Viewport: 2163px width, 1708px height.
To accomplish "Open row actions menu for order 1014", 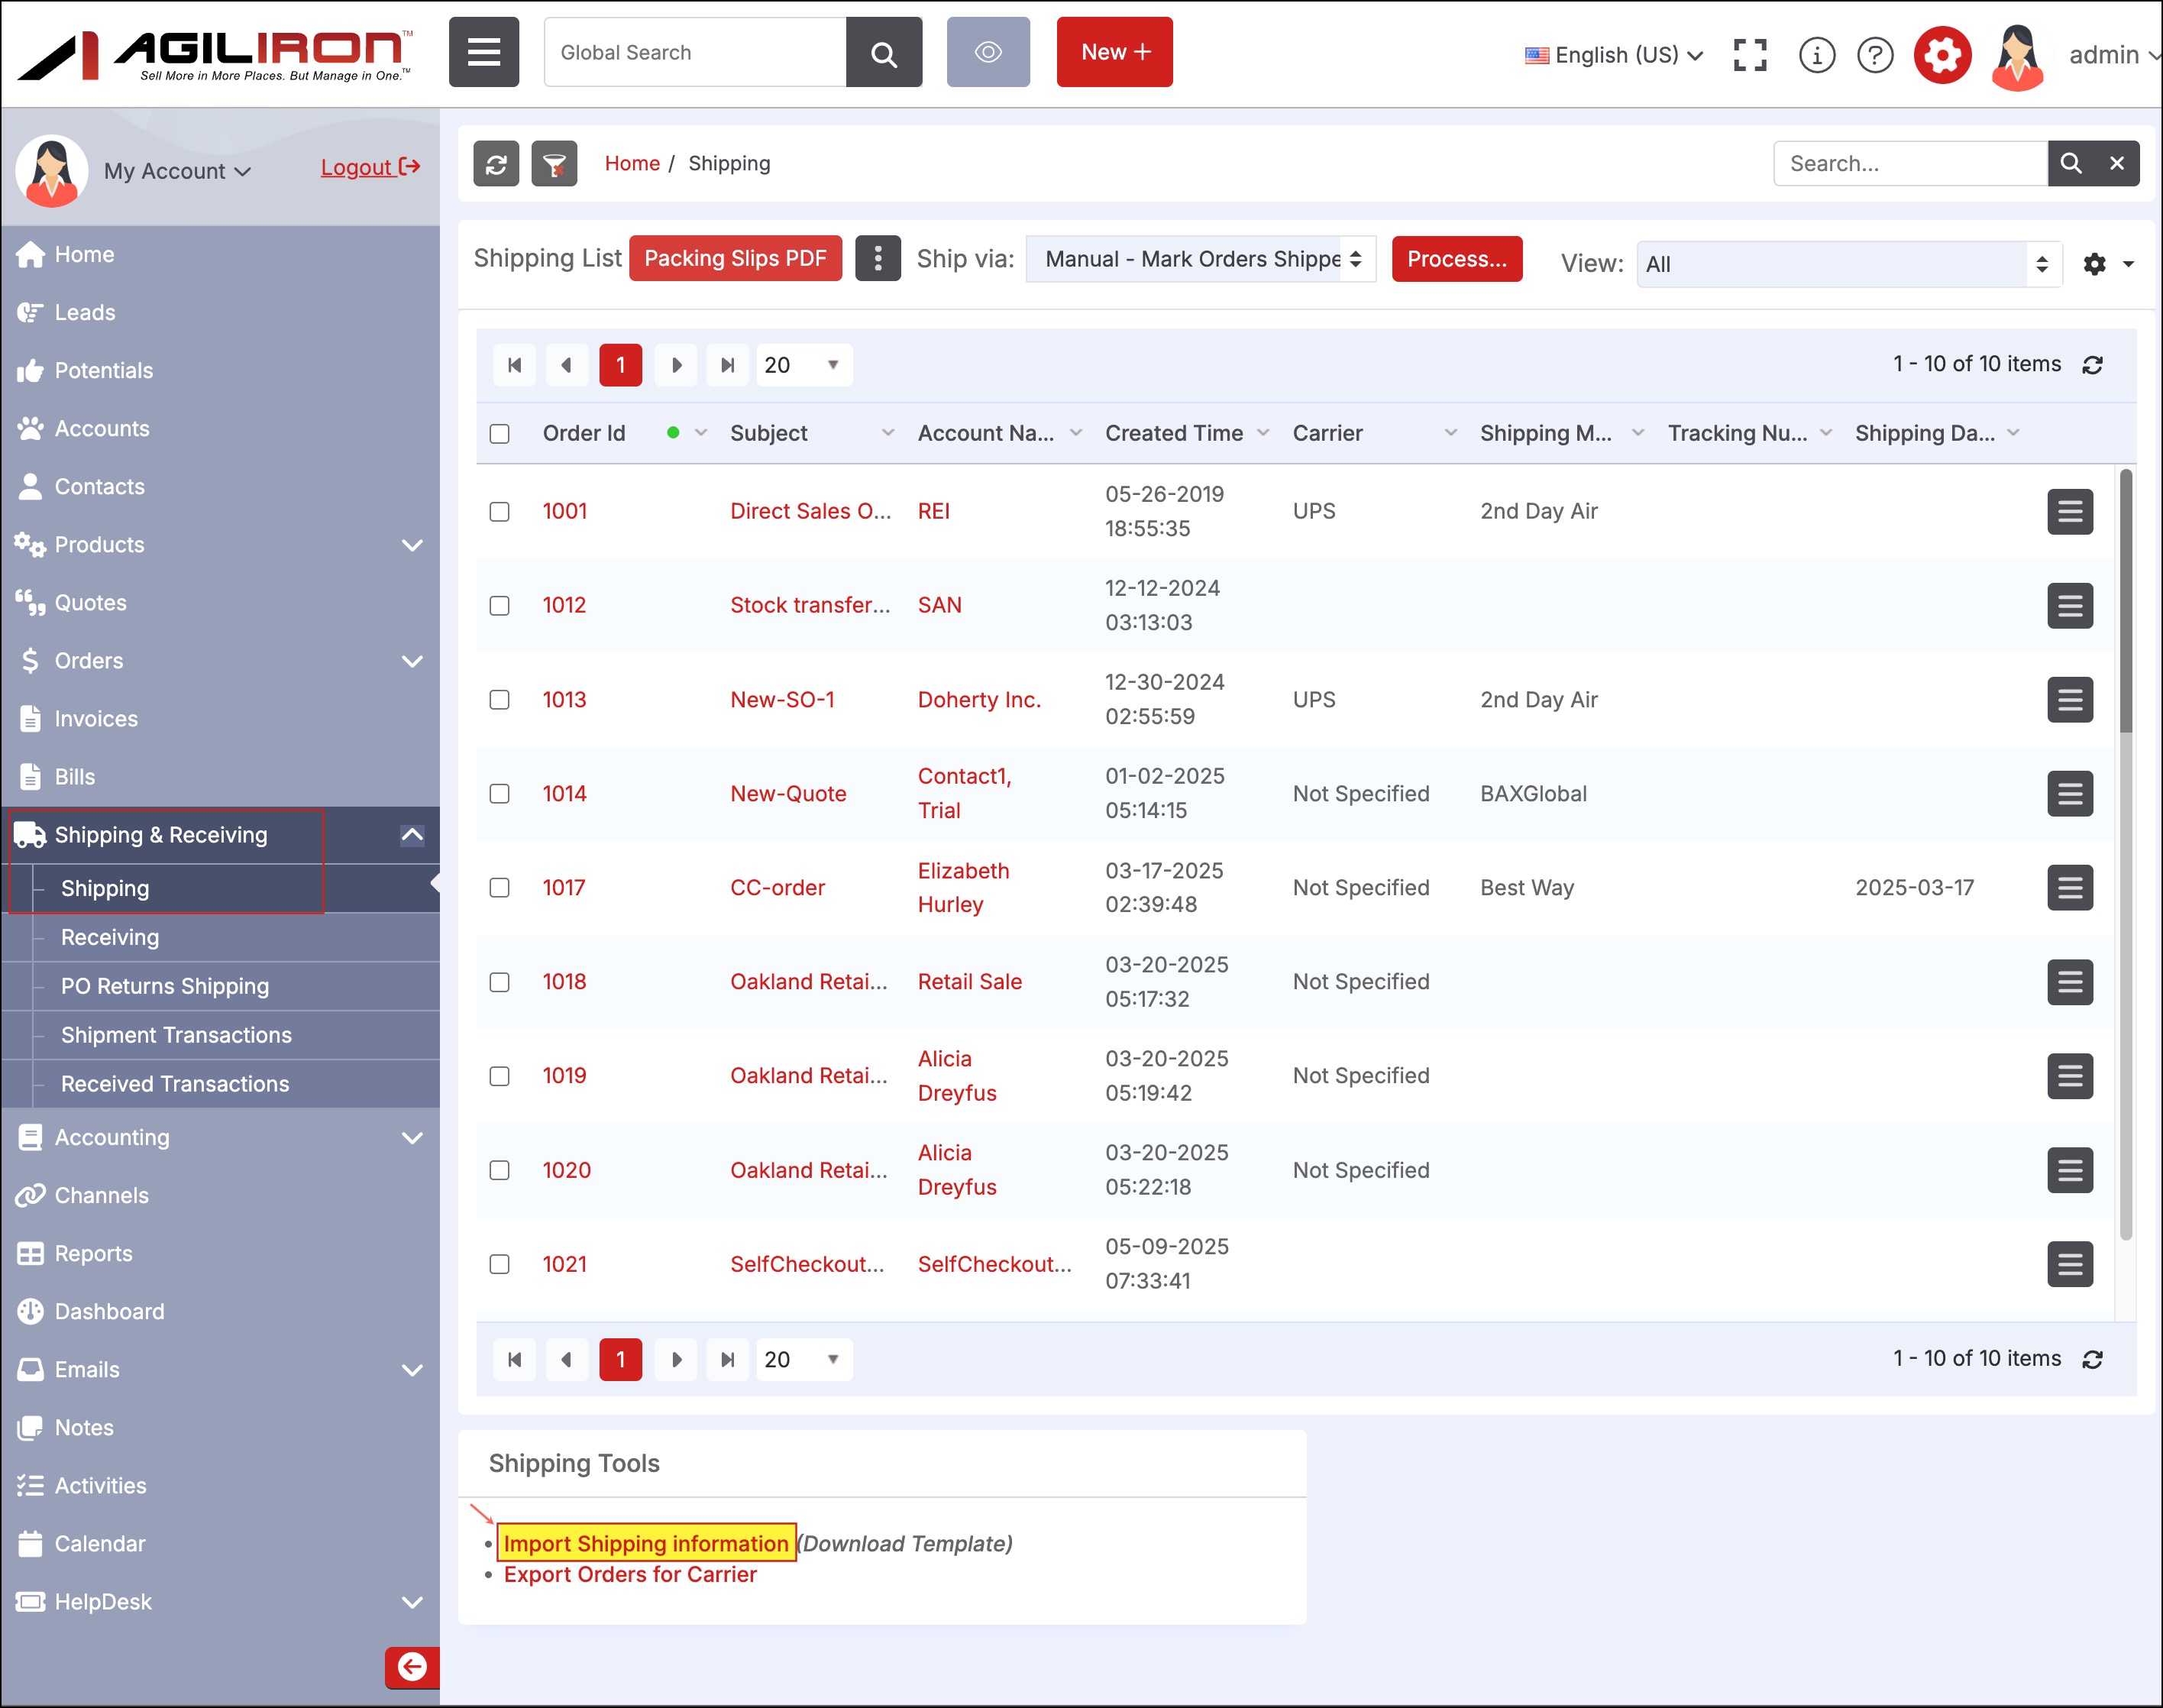I will (x=2069, y=794).
